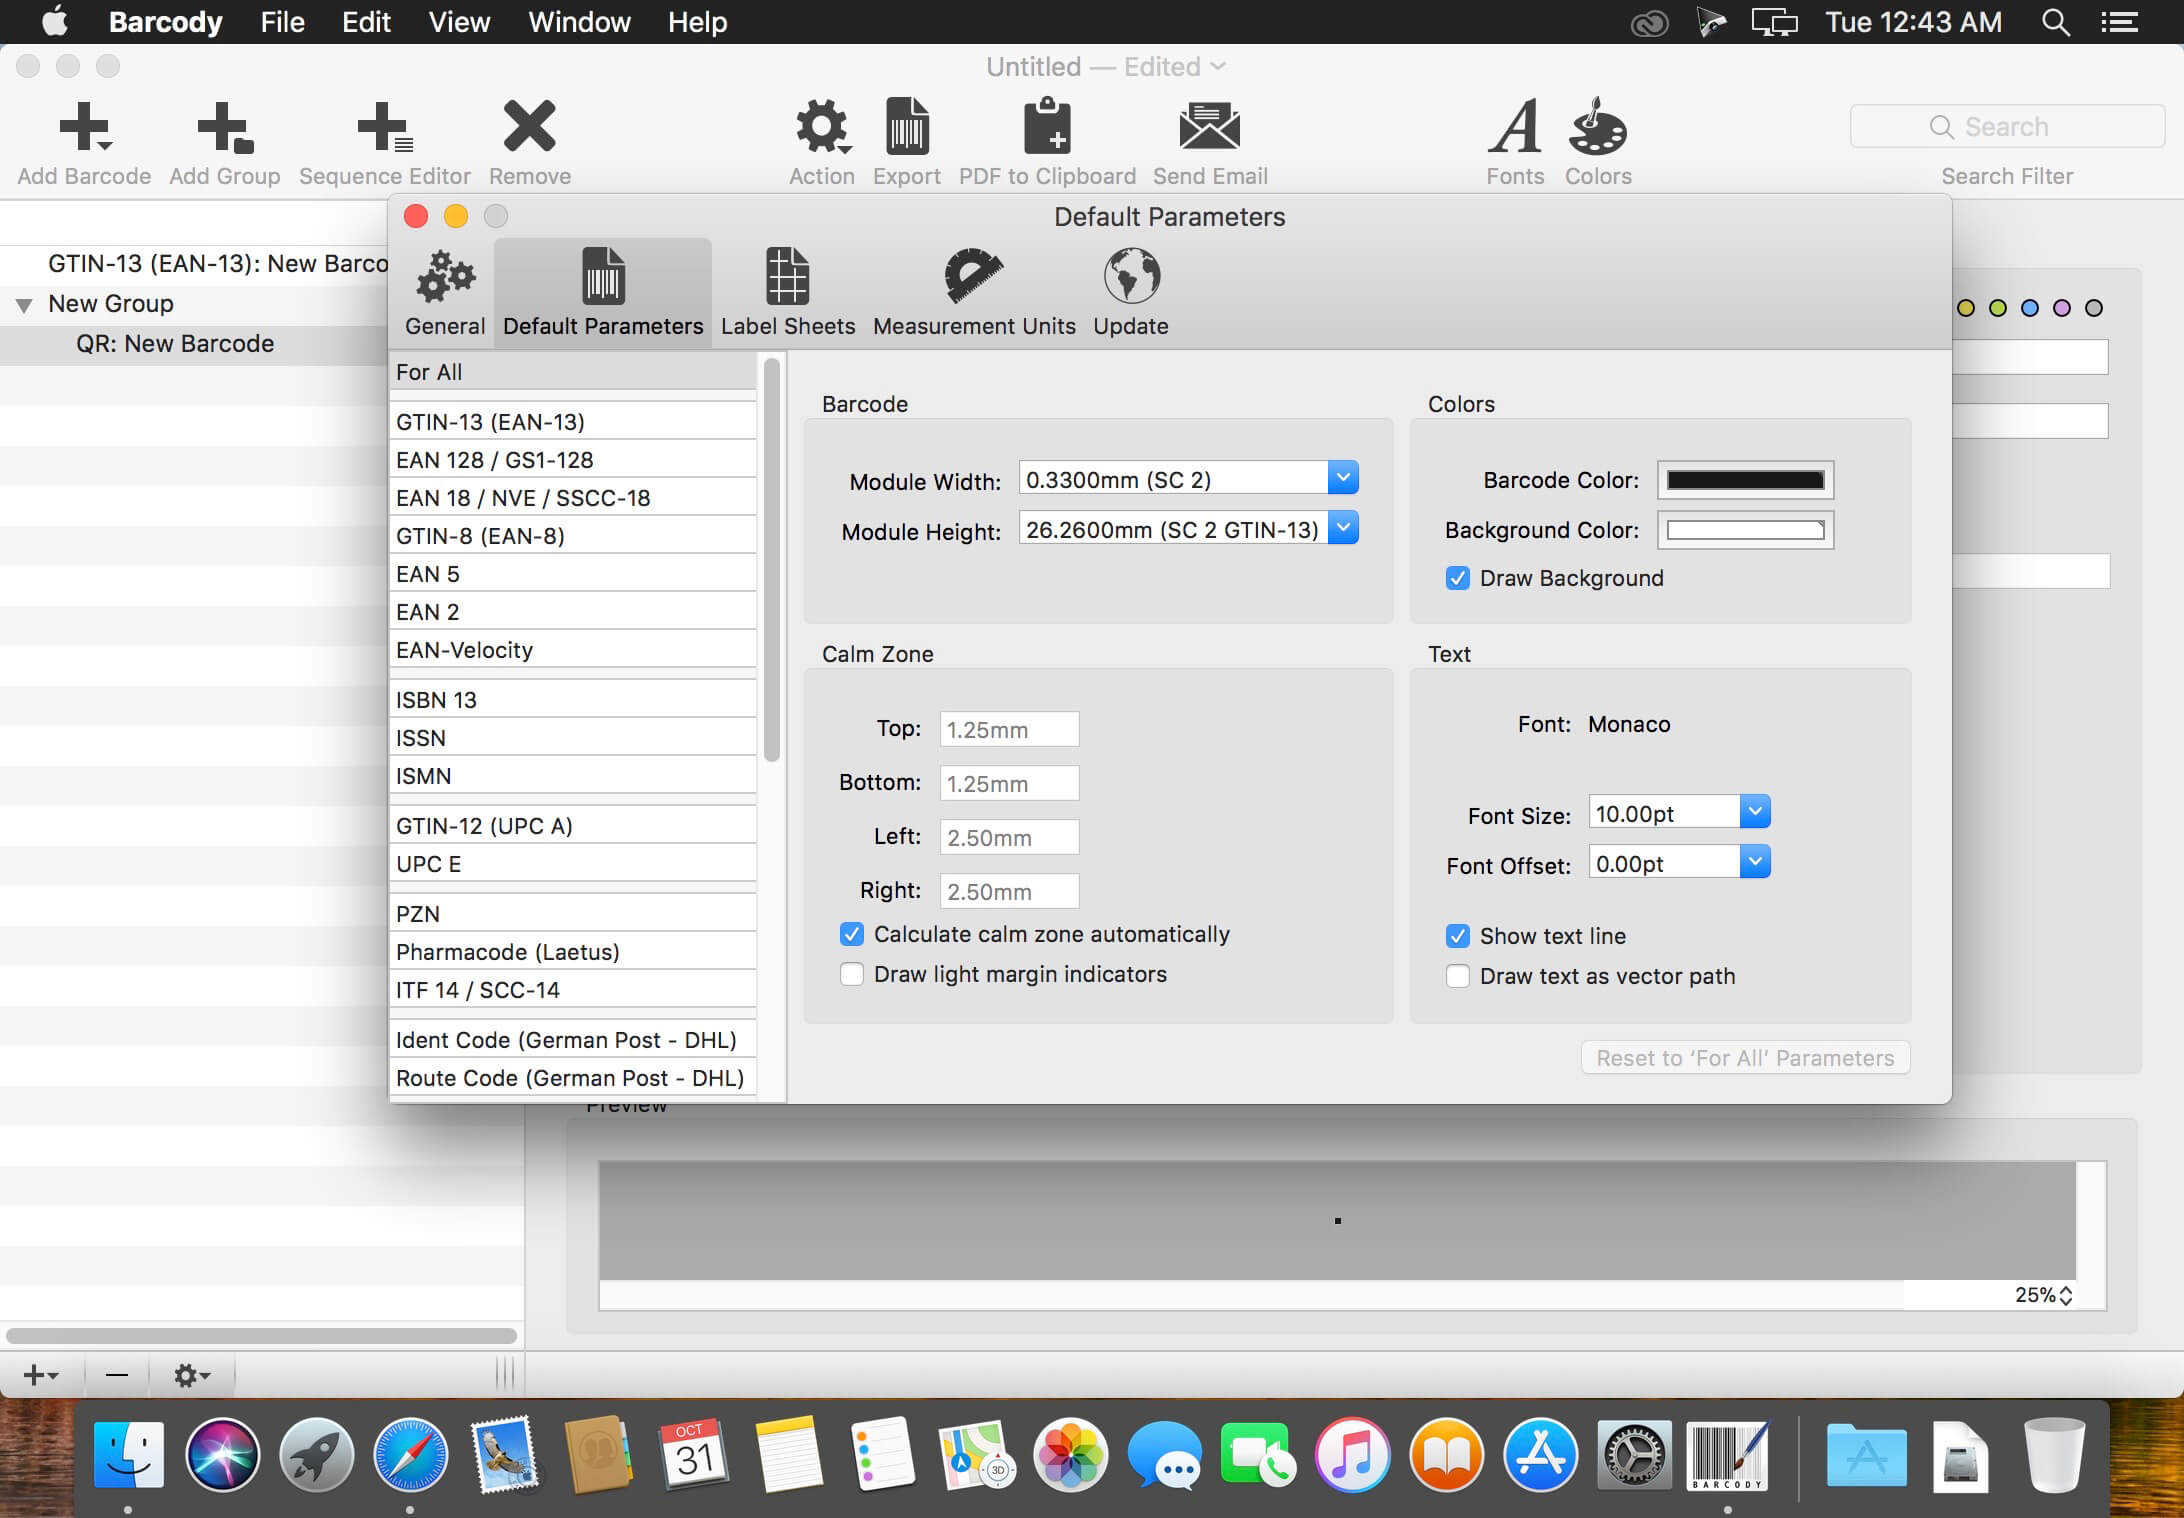The height and width of the screenshot is (1518, 2184).
Task: Switch to the Label Sheets tab
Action: [x=788, y=293]
